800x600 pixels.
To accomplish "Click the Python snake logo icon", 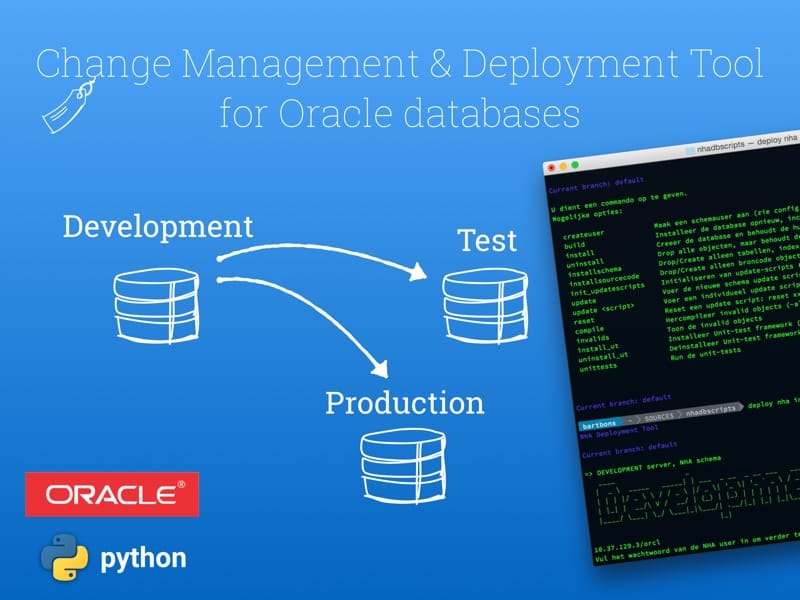I will [x=64, y=557].
